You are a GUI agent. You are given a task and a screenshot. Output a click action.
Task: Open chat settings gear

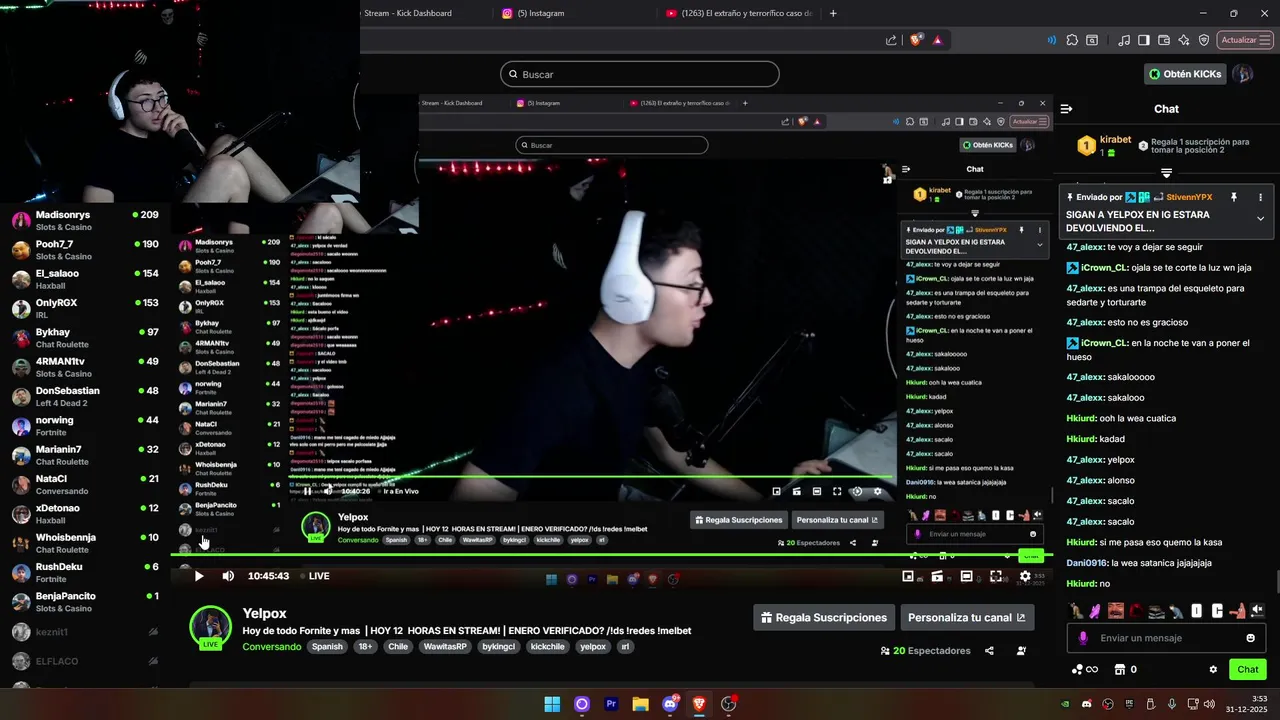tap(1213, 670)
